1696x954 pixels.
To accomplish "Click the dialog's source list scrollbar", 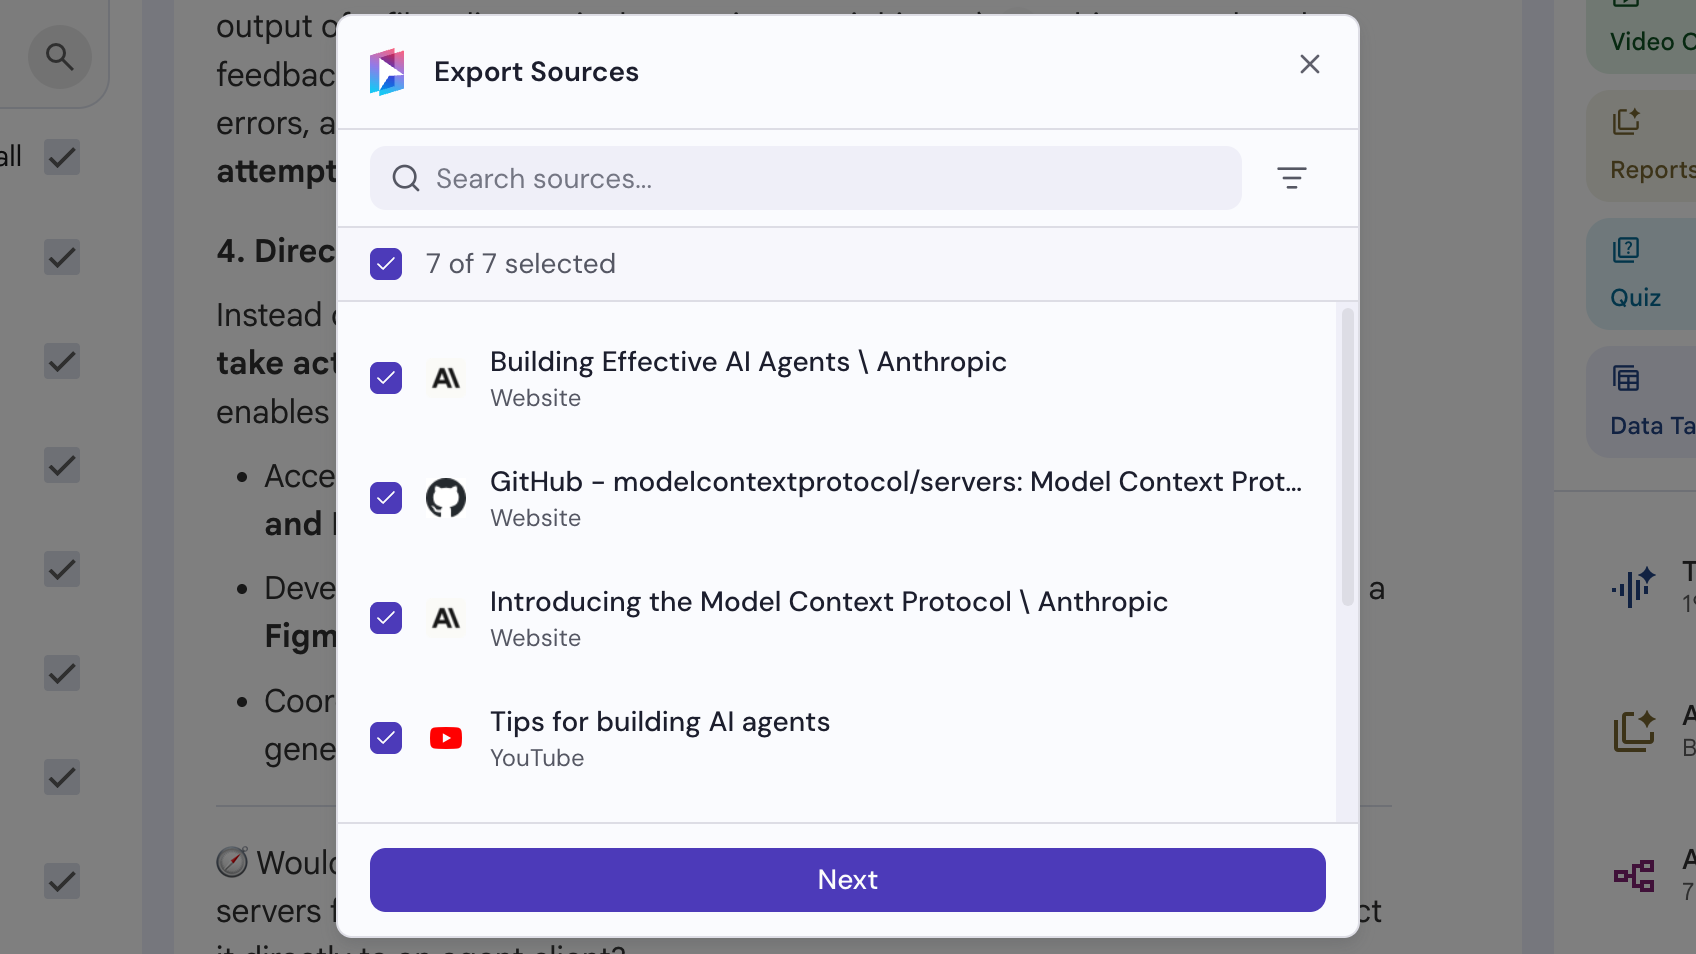I will click(1348, 457).
